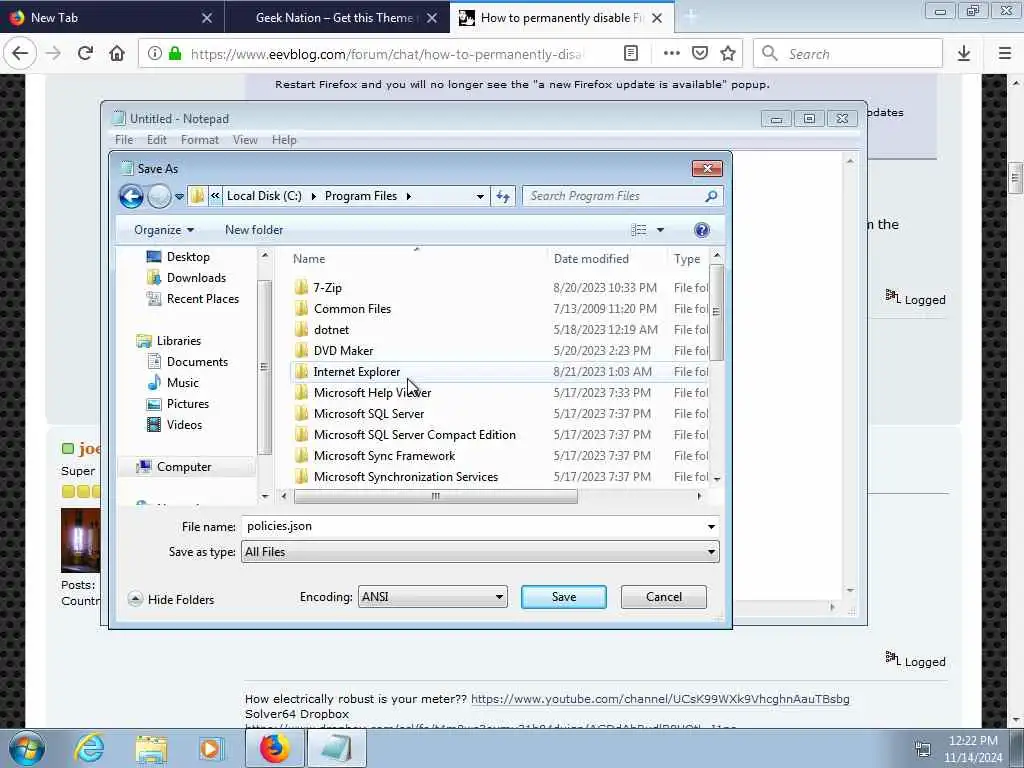Hide Folders toggle button
Image resolution: width=1024 pixels, height=768 pixels.
pyautogui.click(x=172, y=600)
